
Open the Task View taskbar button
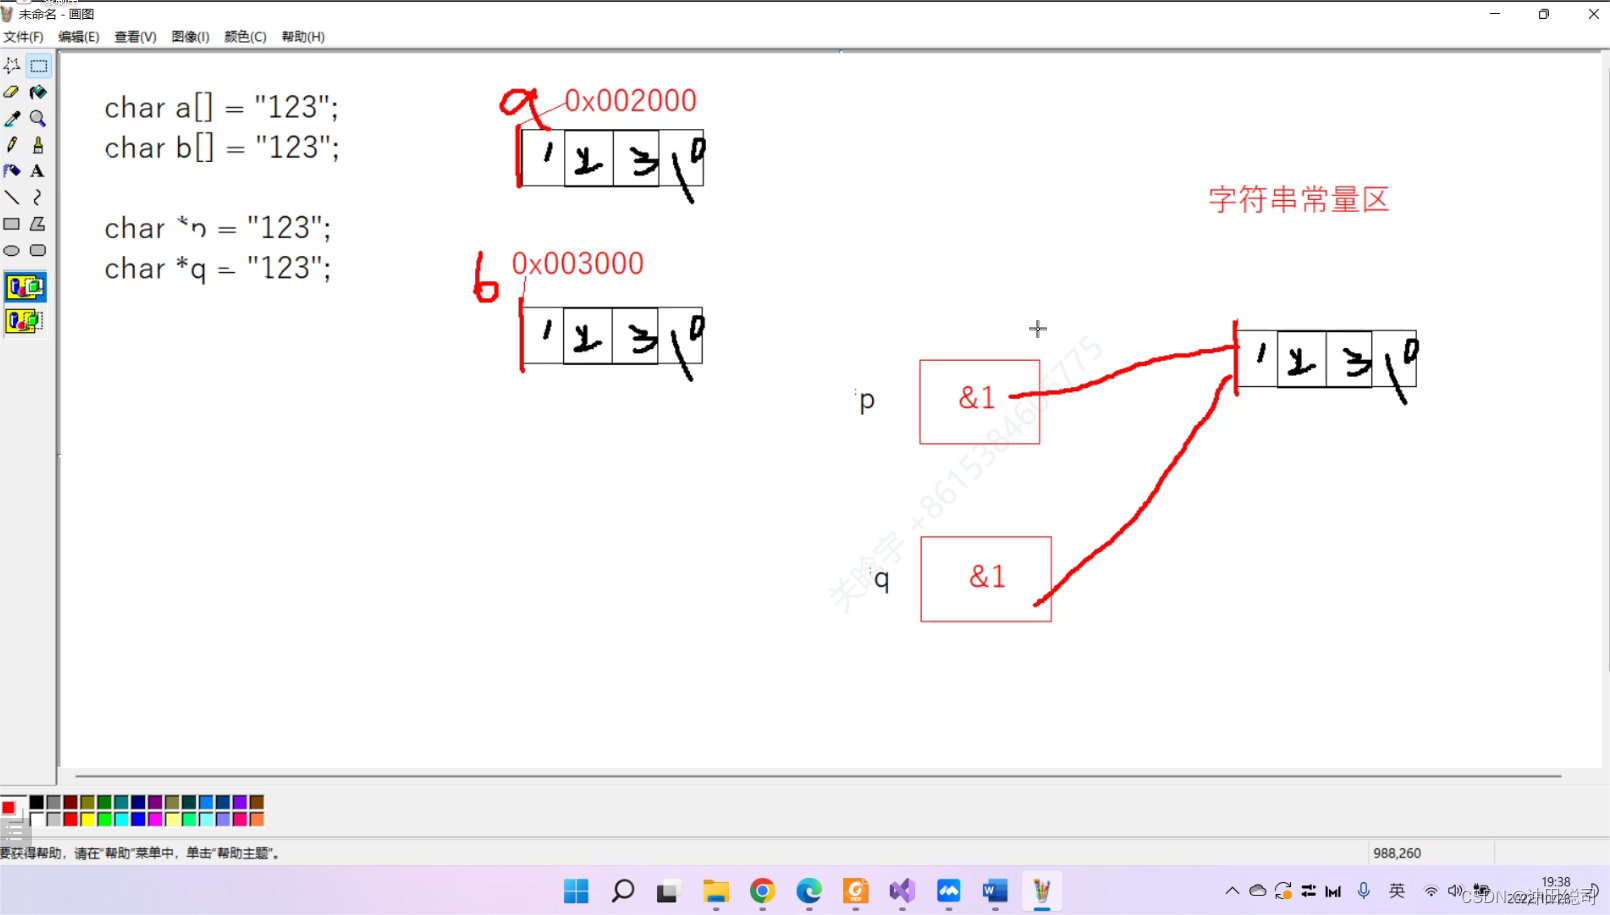pos(669,891)
